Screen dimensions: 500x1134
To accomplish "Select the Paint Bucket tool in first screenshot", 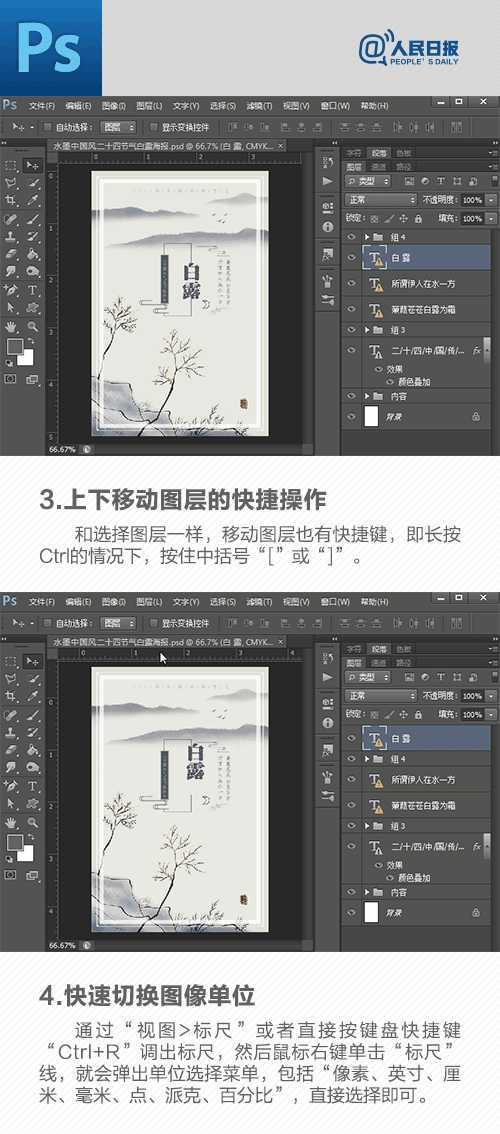I will (33, 254).
